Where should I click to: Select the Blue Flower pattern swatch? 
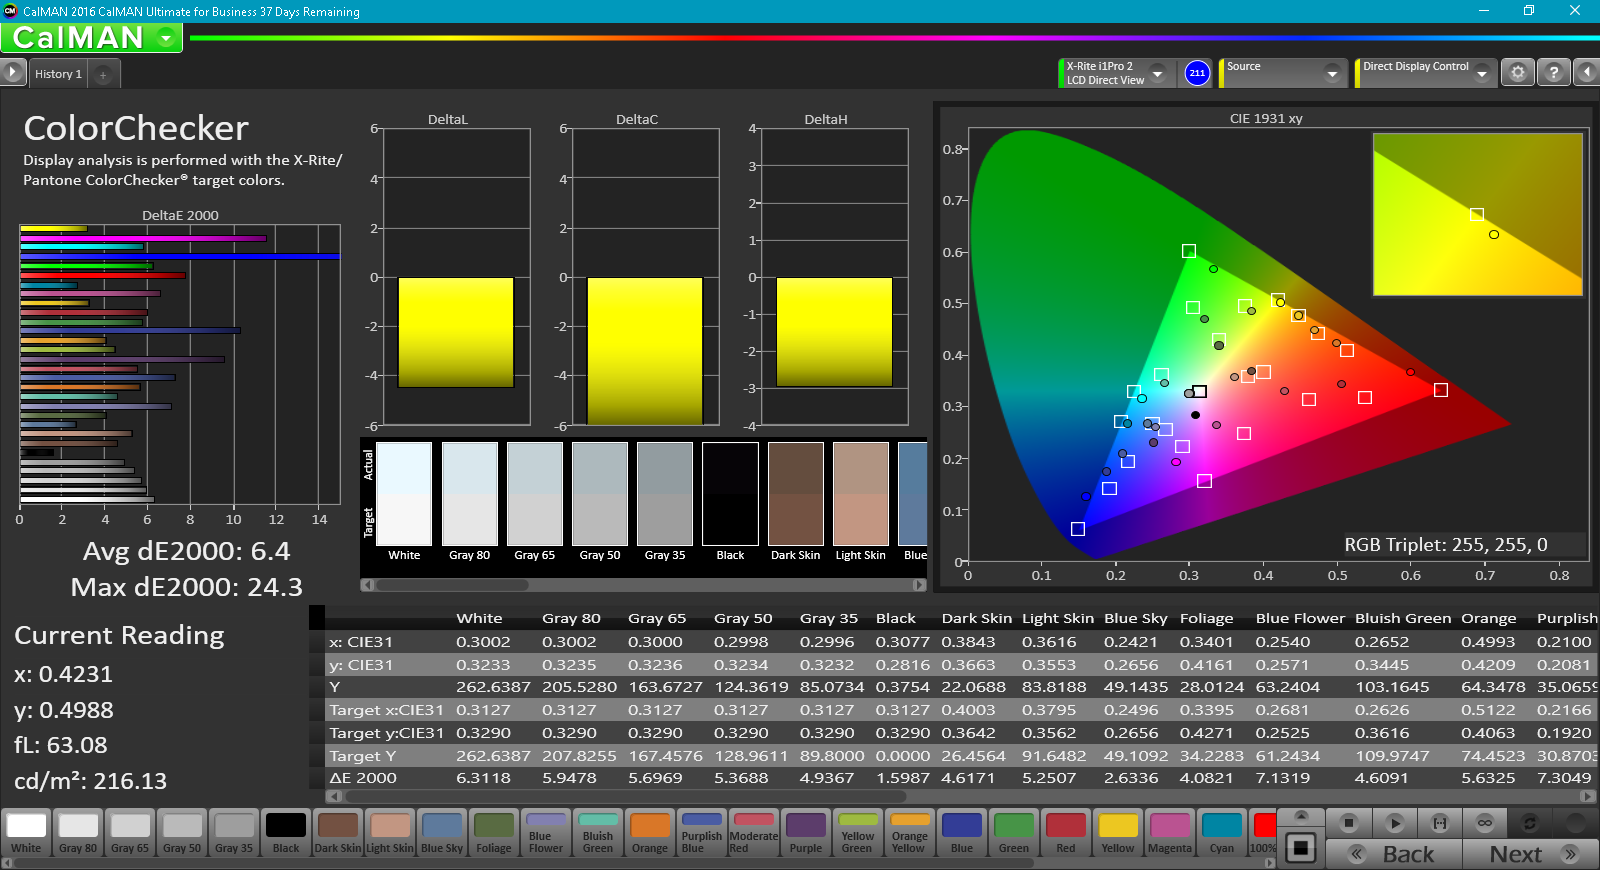click(546, 832)
